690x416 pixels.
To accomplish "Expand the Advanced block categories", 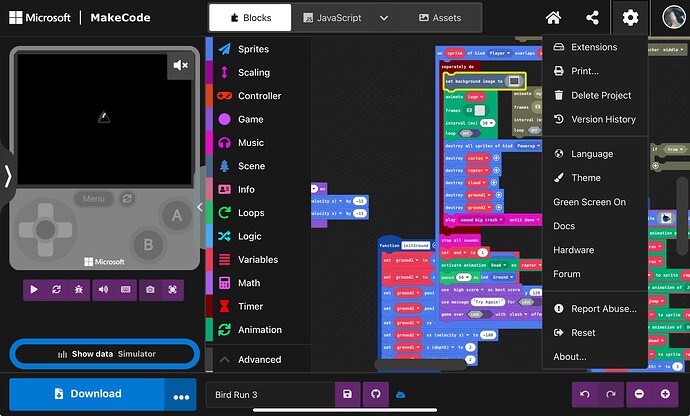I will tap(259, 359).
